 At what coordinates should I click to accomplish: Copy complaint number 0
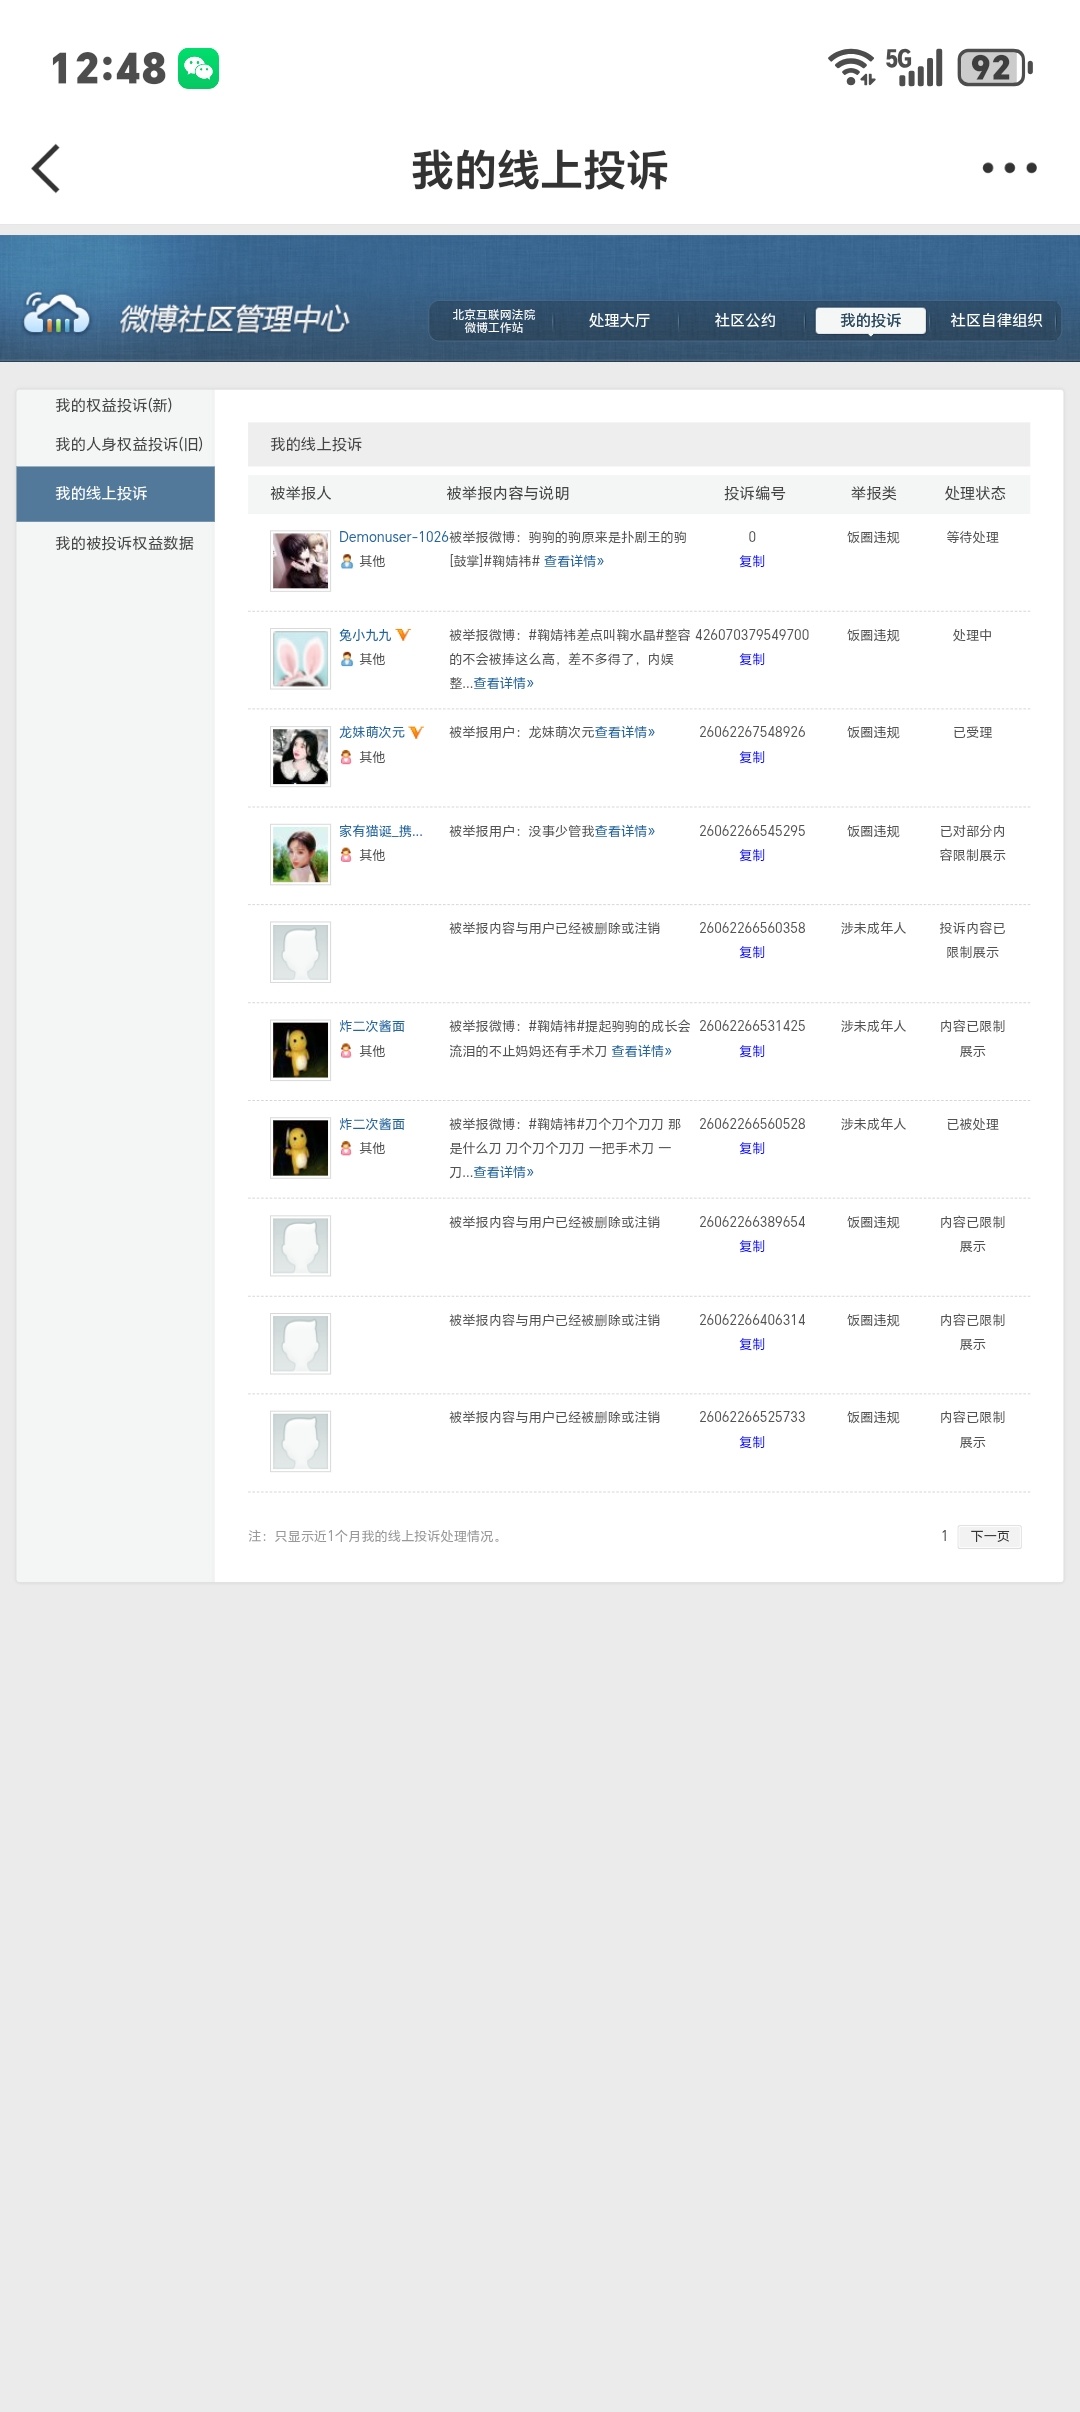click(x=752, y=561)
